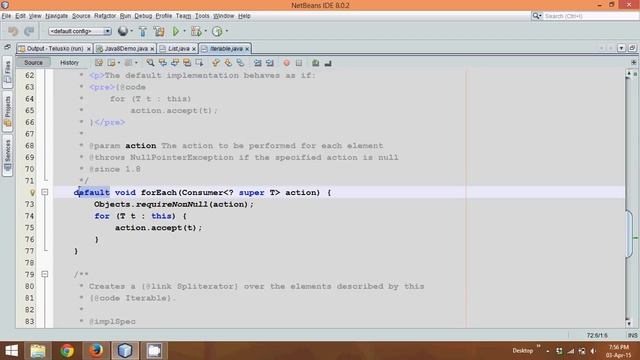The image size is (640, 360).
Task: Collapse the forEach method fold marker
Action: point(45,192)
